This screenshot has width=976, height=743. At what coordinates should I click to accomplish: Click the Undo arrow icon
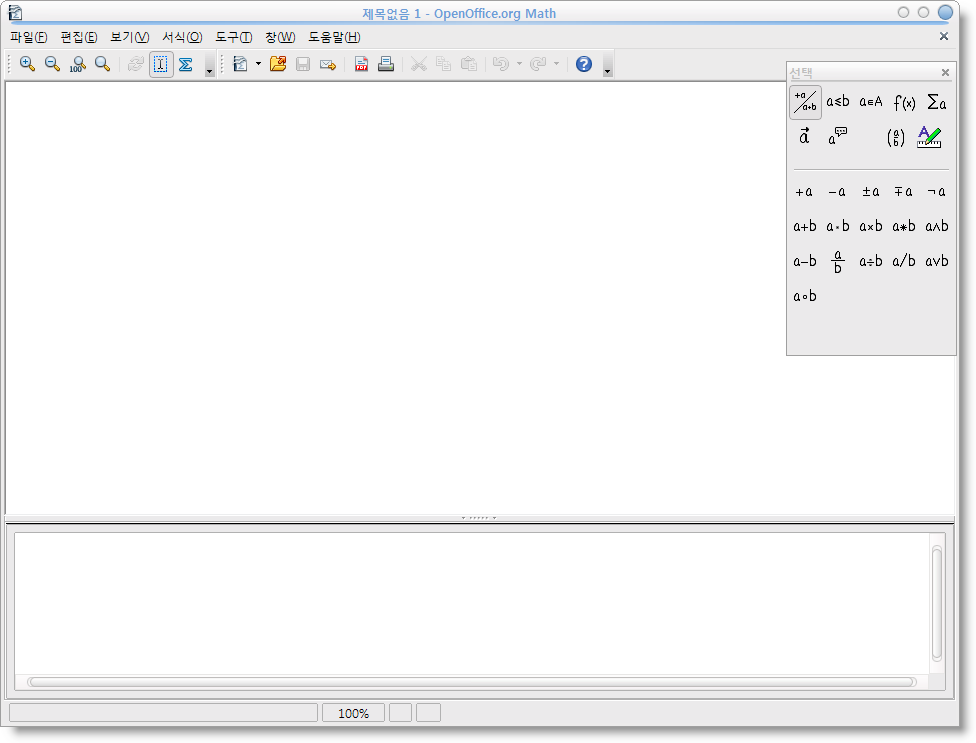click(x=501, y=64)
